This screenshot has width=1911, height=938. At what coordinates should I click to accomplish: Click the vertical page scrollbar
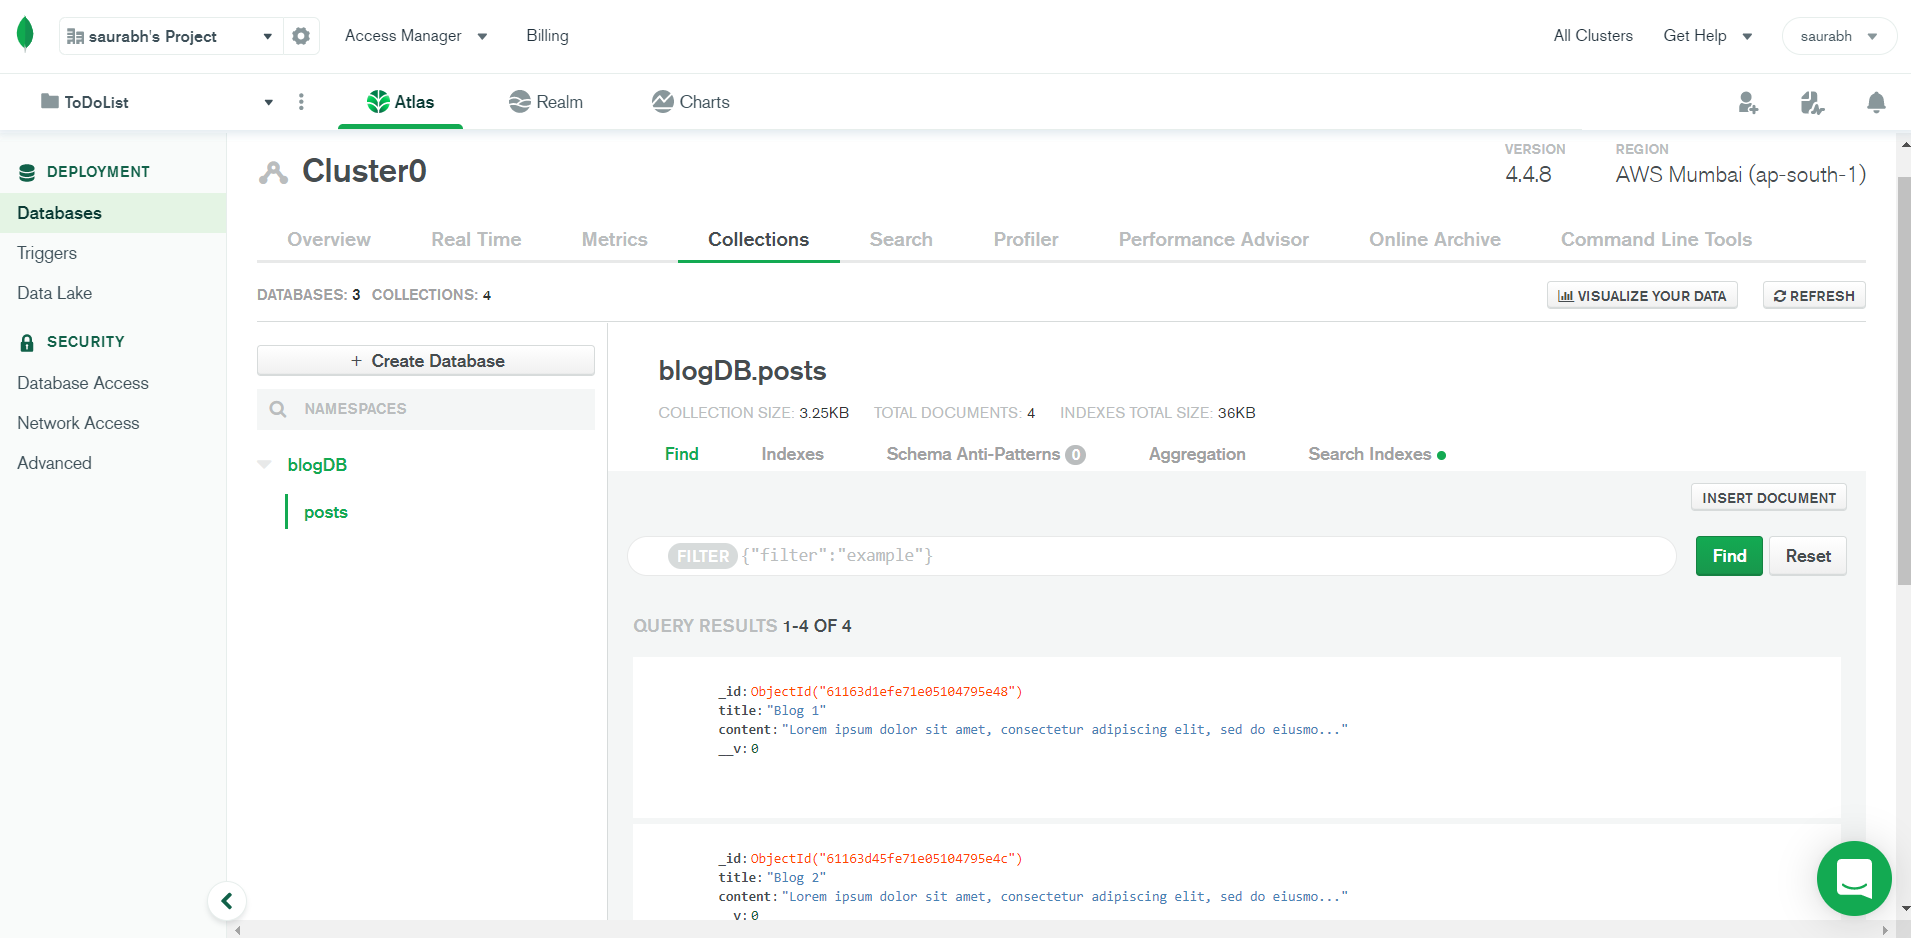pyautogui.click(x=1904, y=380)
